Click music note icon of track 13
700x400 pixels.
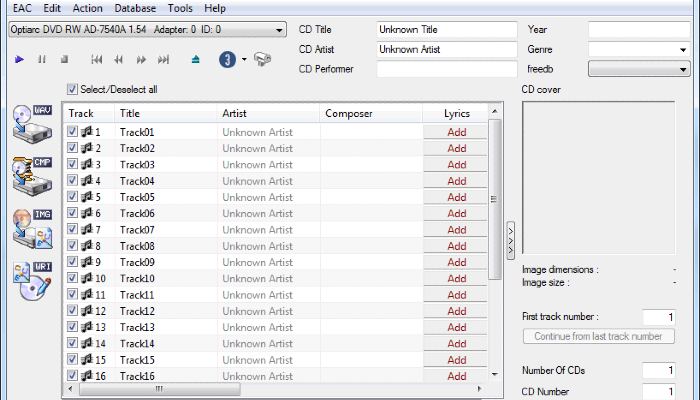point(87,327)
